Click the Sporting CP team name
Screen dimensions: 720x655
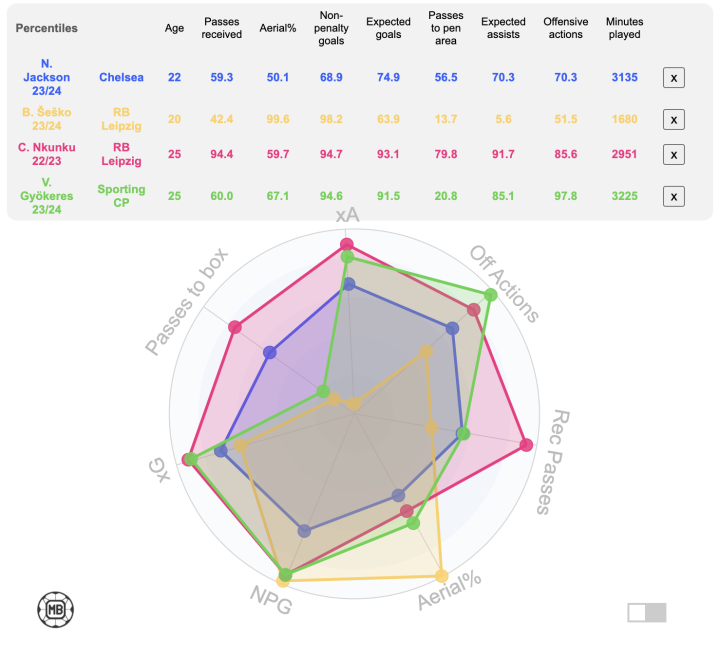click(121, 196)
